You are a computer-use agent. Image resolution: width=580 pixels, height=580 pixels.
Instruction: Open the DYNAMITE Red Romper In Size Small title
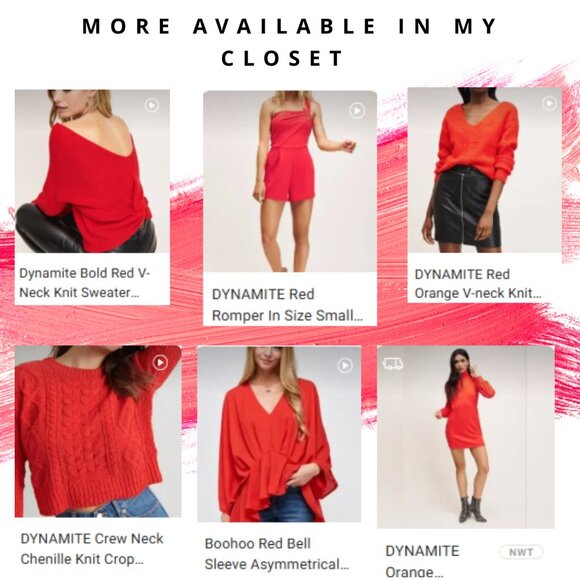[287, 305]
